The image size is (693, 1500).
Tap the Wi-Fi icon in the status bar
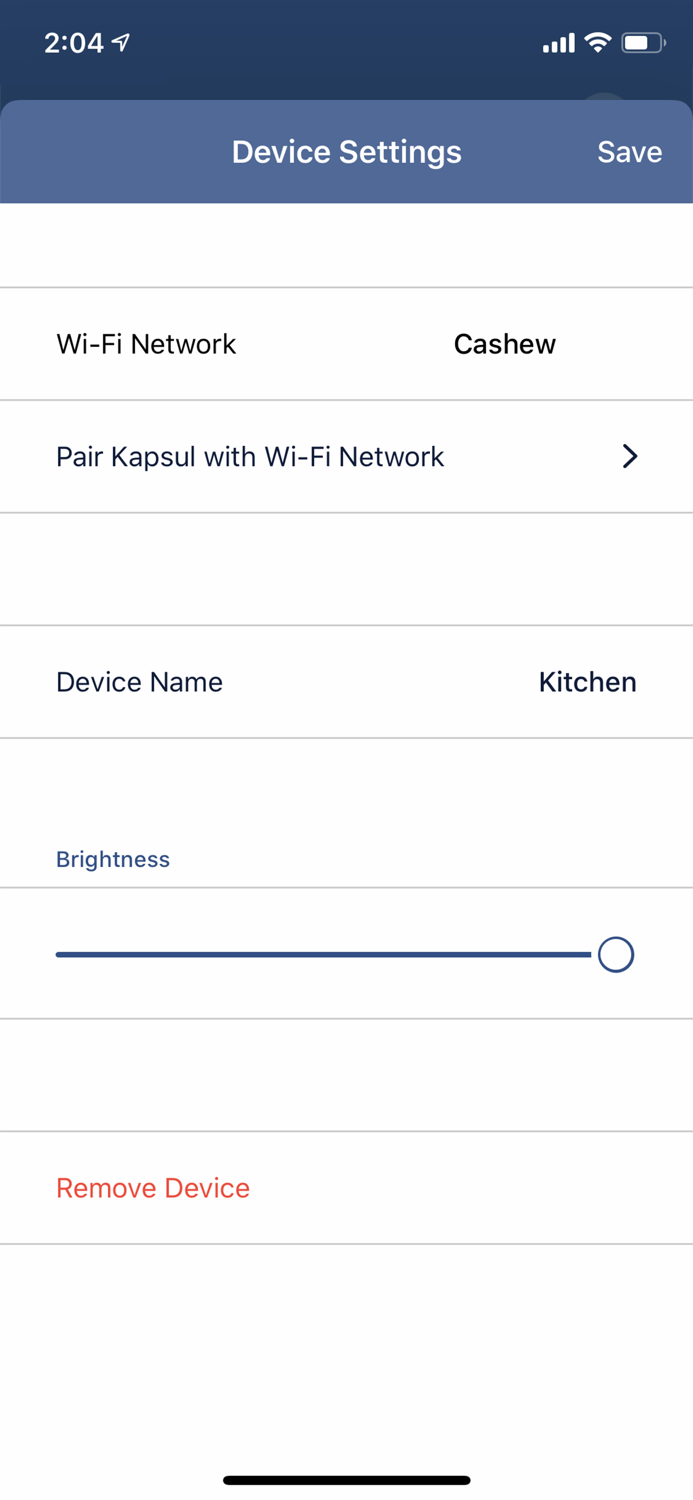click(598, 42)
